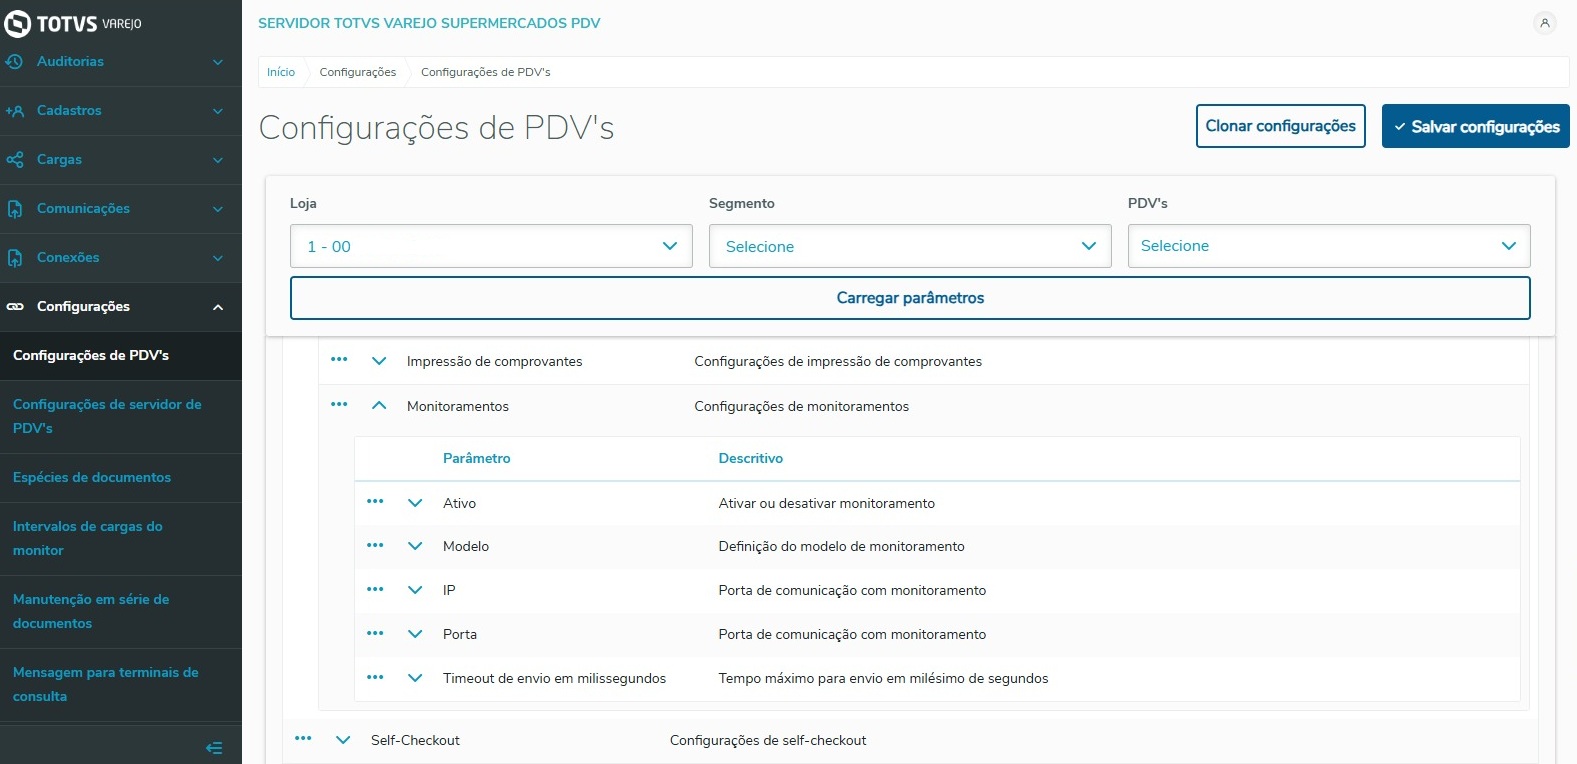Click the Carregar parâmetros button
This screenshot has height=764, width=1577.
click(910, 298)
